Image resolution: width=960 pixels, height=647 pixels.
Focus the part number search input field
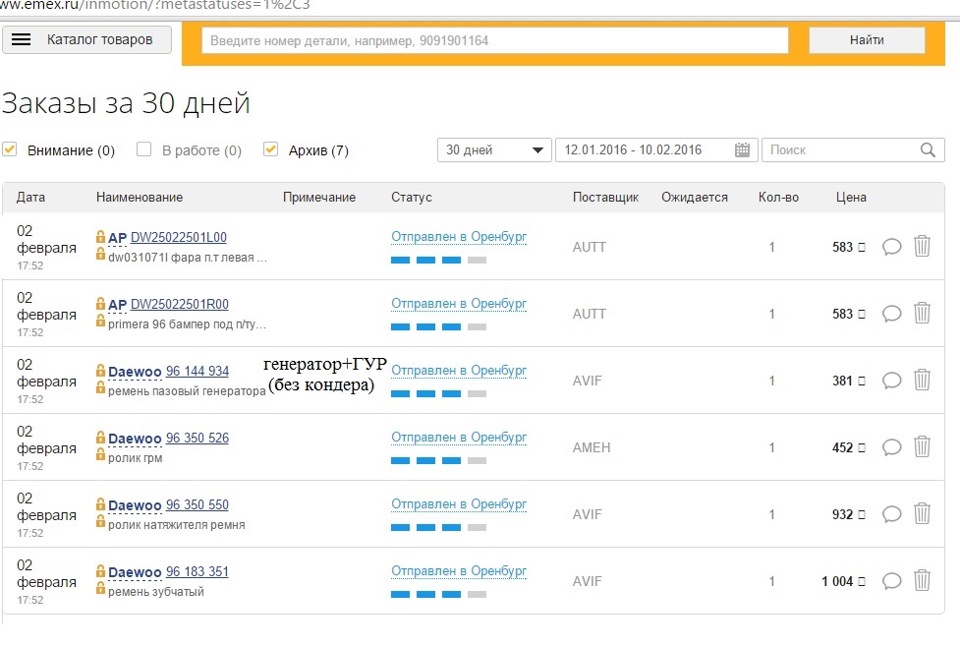coord(495,40)
